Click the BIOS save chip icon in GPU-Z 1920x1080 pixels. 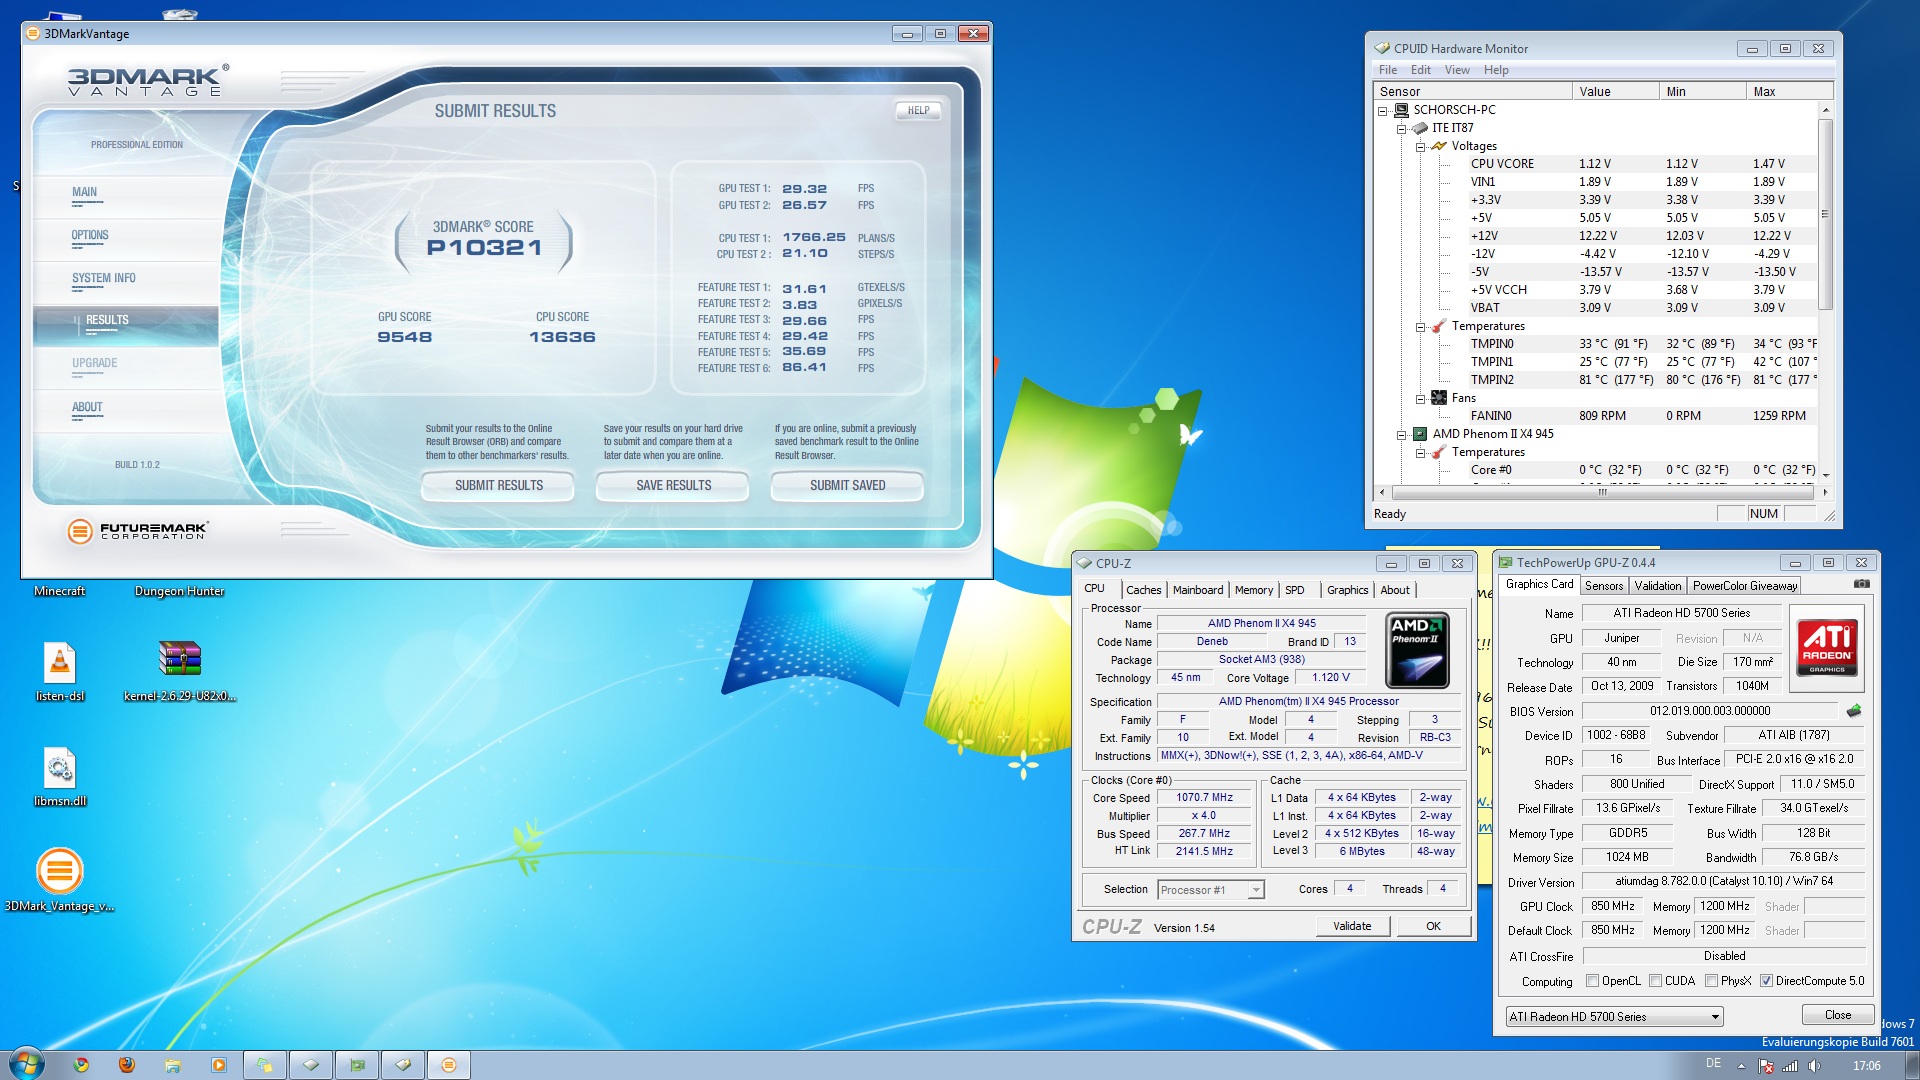click(1854, 711)
